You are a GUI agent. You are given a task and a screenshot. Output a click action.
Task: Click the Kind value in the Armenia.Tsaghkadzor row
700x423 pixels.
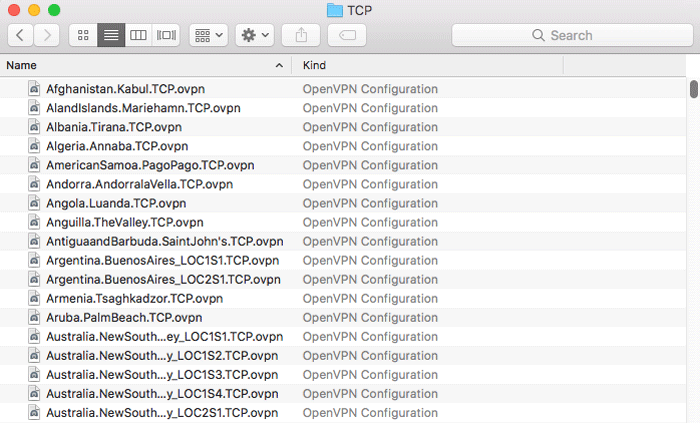[x=370, y=299]
